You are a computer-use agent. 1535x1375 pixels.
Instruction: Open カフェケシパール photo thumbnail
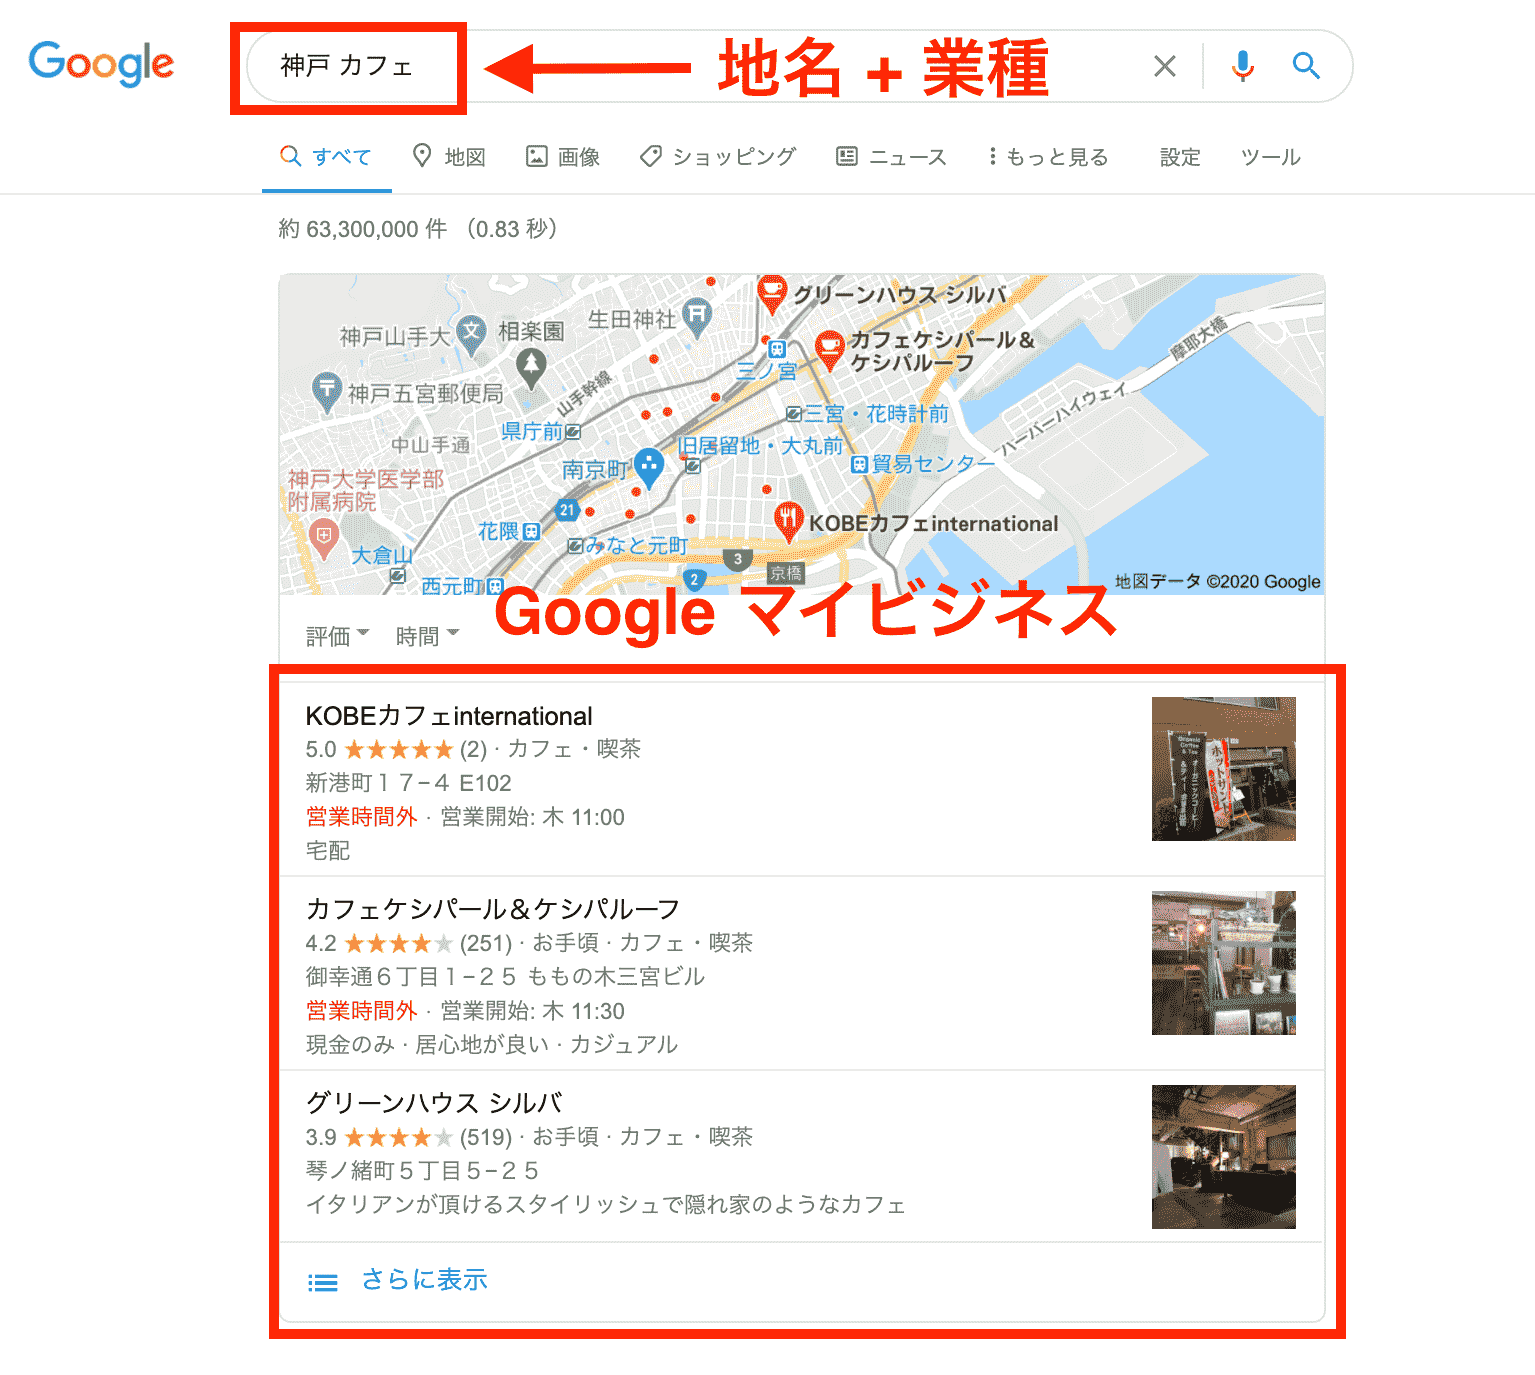coord(1224,963)
